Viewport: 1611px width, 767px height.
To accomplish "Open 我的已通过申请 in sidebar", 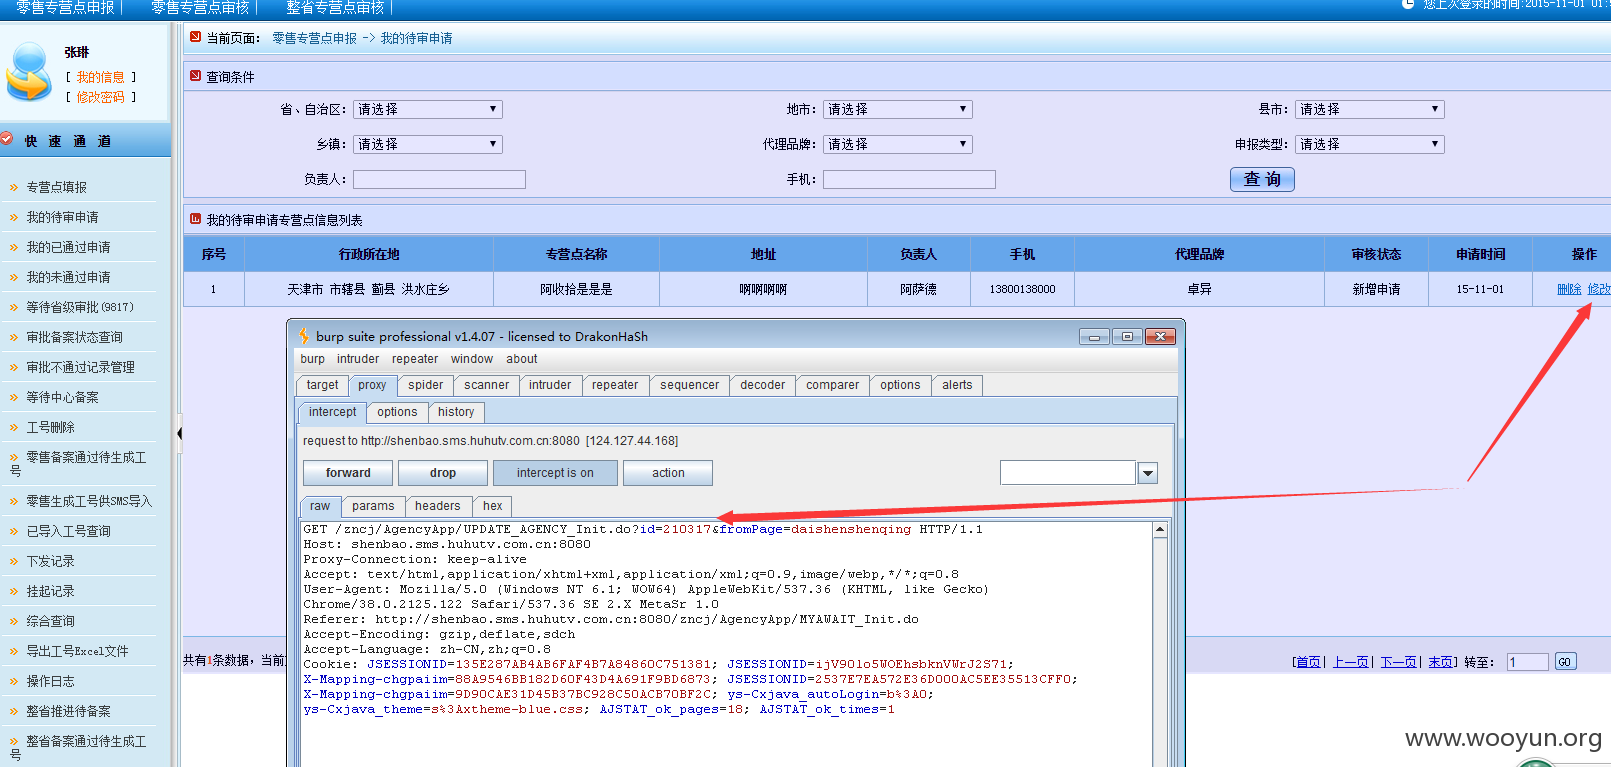I will click(68, 247).
